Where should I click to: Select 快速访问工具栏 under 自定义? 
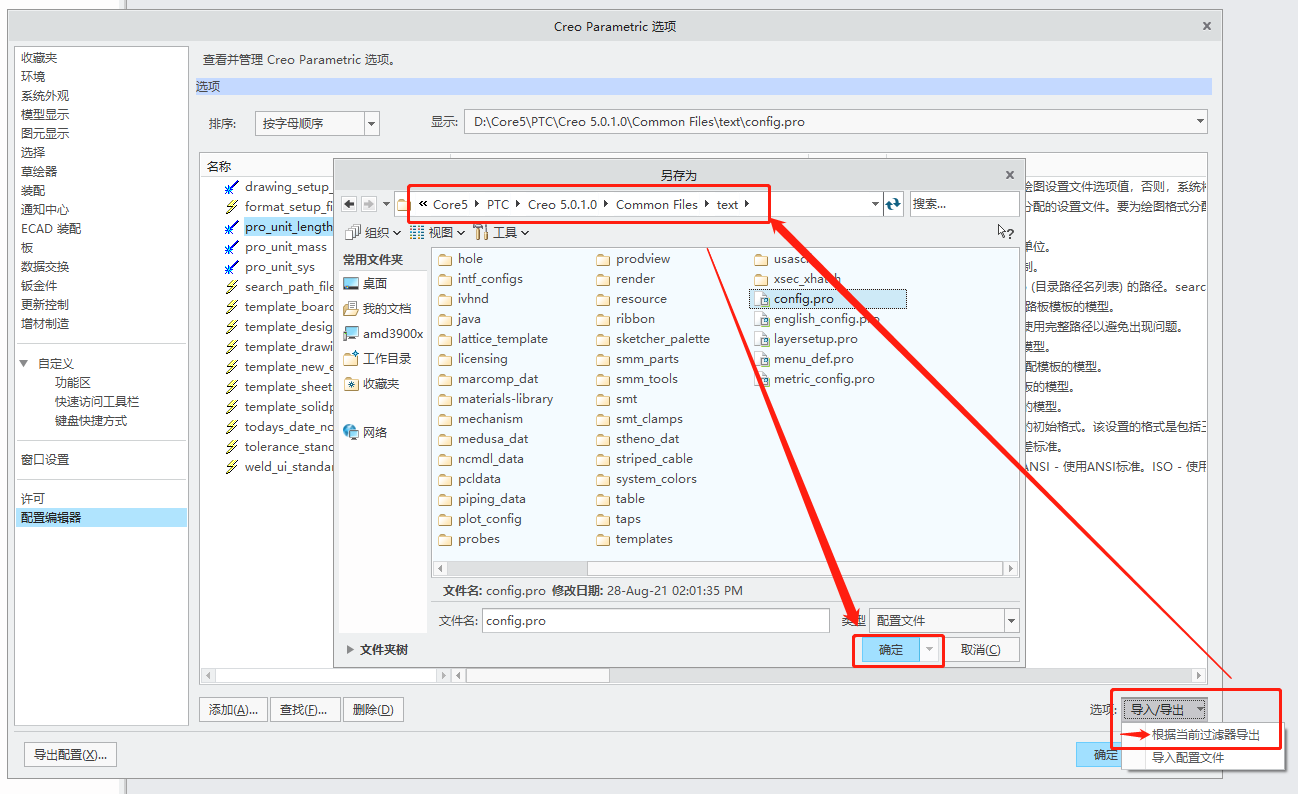point(97,402)
